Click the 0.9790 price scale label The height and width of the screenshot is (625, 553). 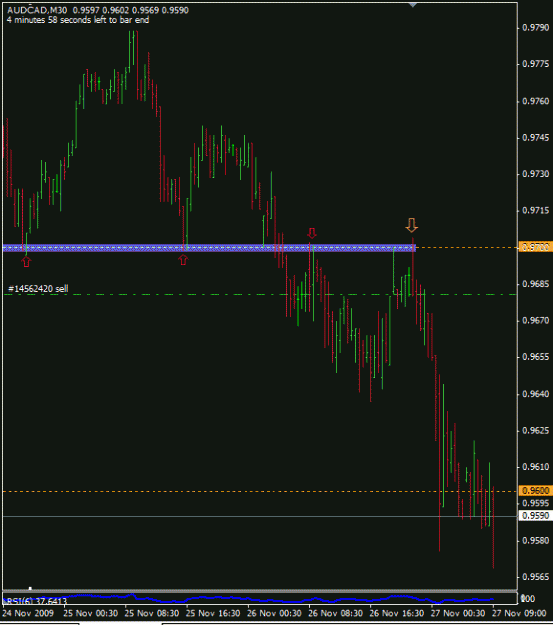point(535,28)
